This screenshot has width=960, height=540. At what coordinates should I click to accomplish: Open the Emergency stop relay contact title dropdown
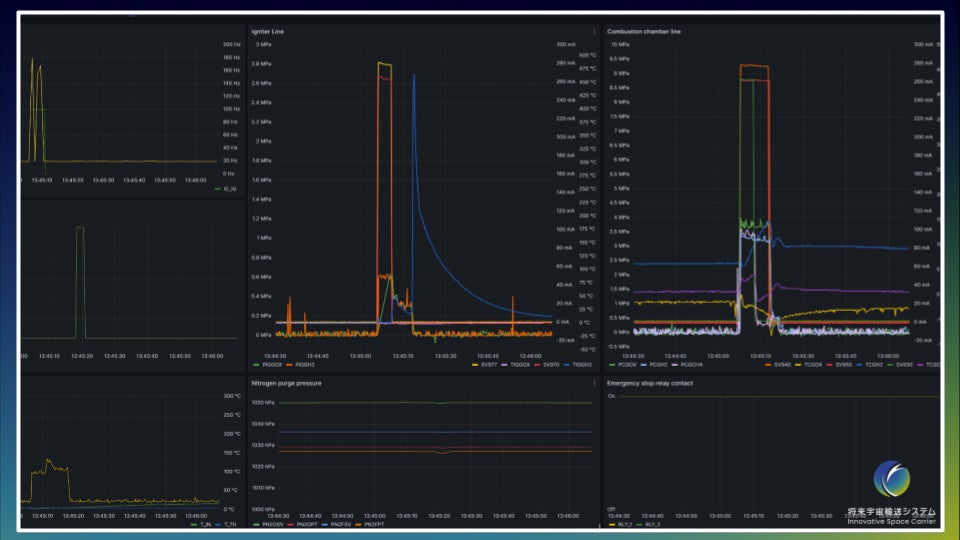[650, 383]
